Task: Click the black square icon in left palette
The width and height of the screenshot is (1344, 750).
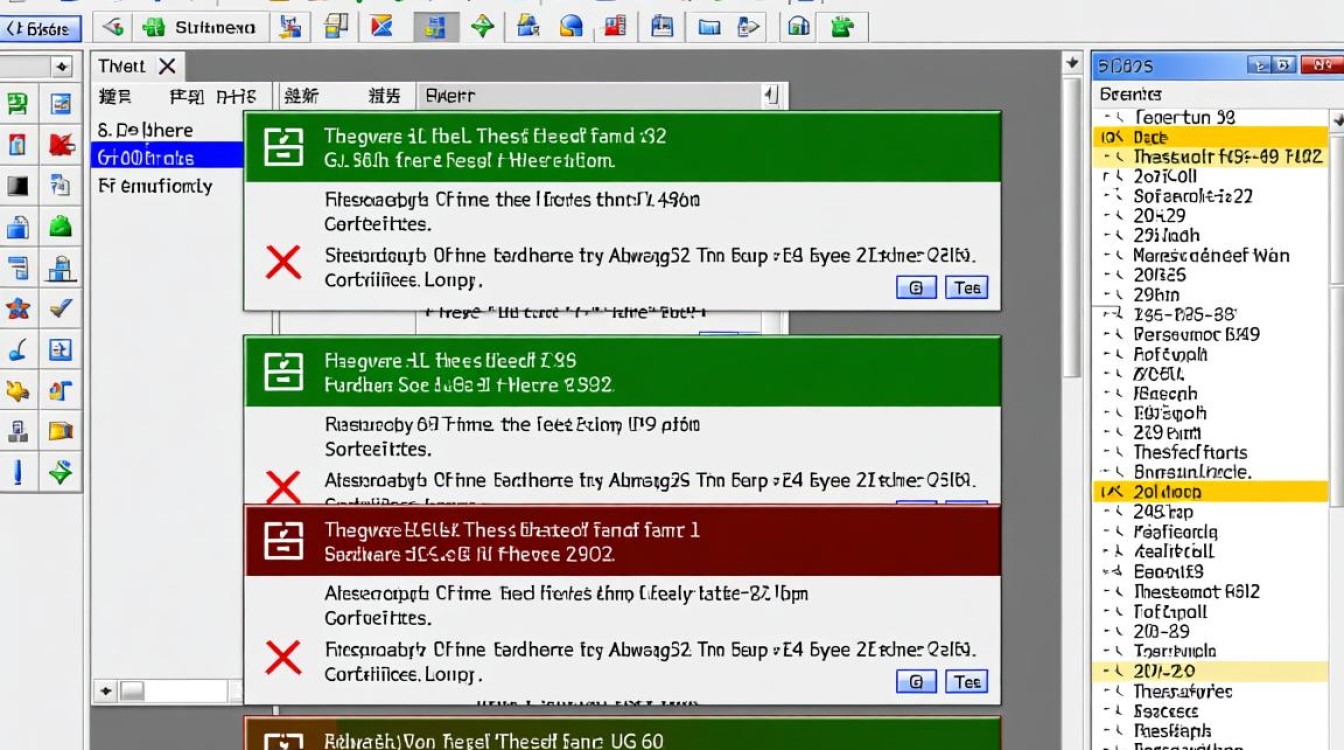Action: pyautogui.click(x=17, y=186)
